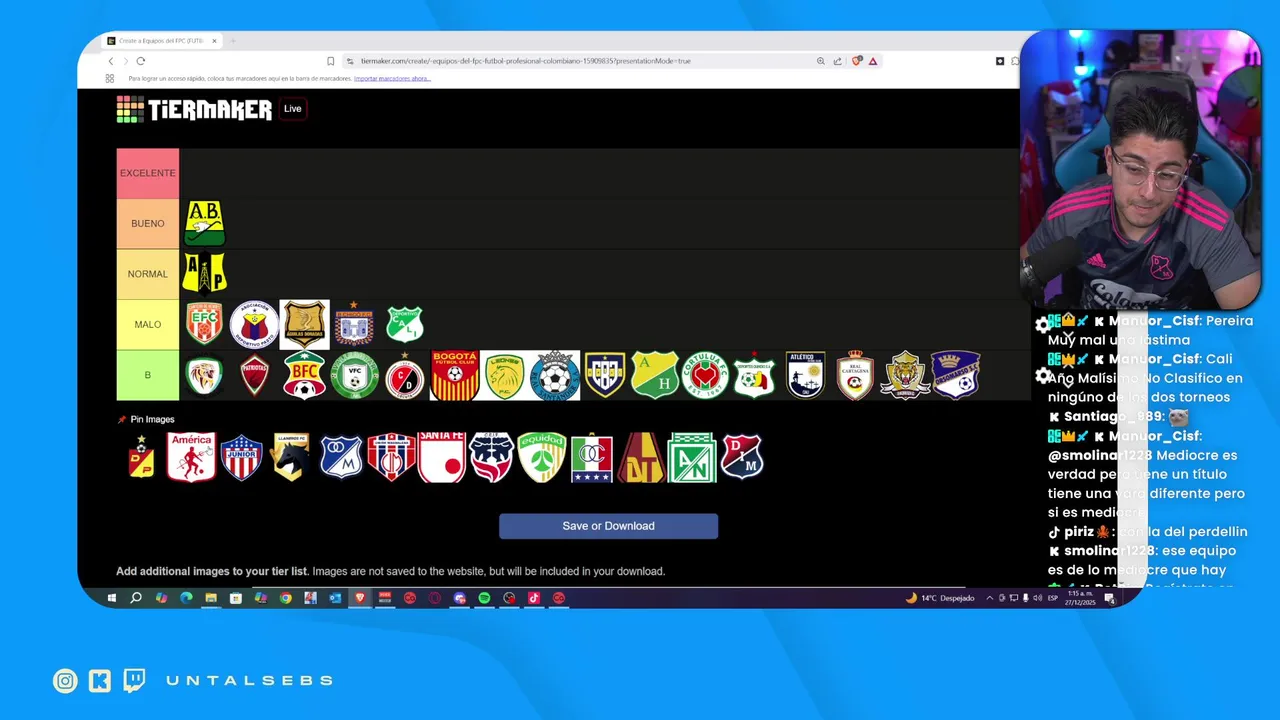Select the Millonarios blue crest
1280x720 pixels.
(341, 458)
